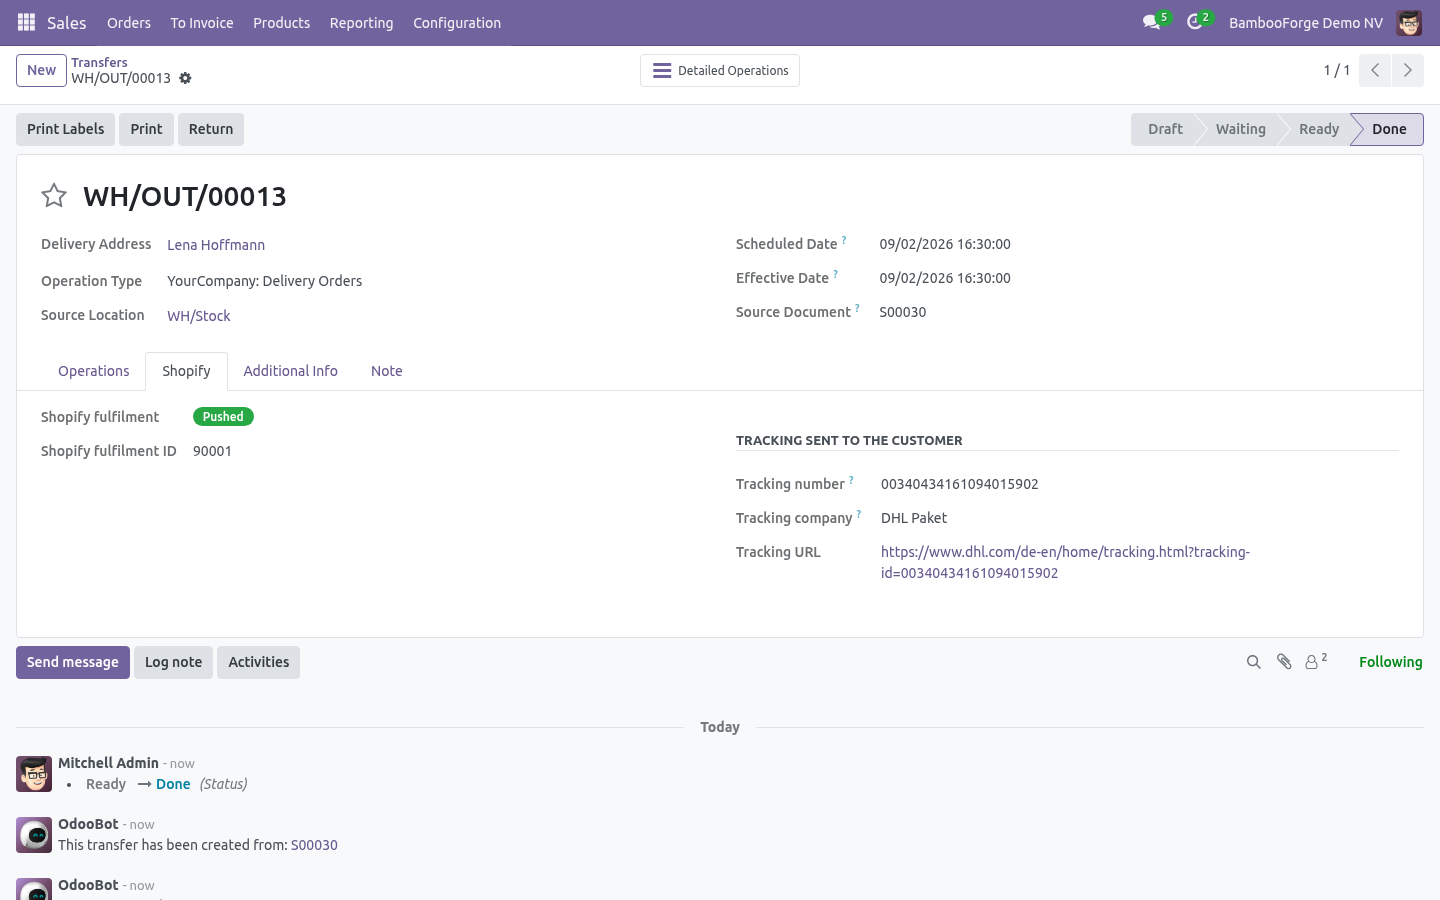1440x900 pixels.
Task: Mark WH/OUT/00013 as favorite with star
Action: tap(54, 195)
